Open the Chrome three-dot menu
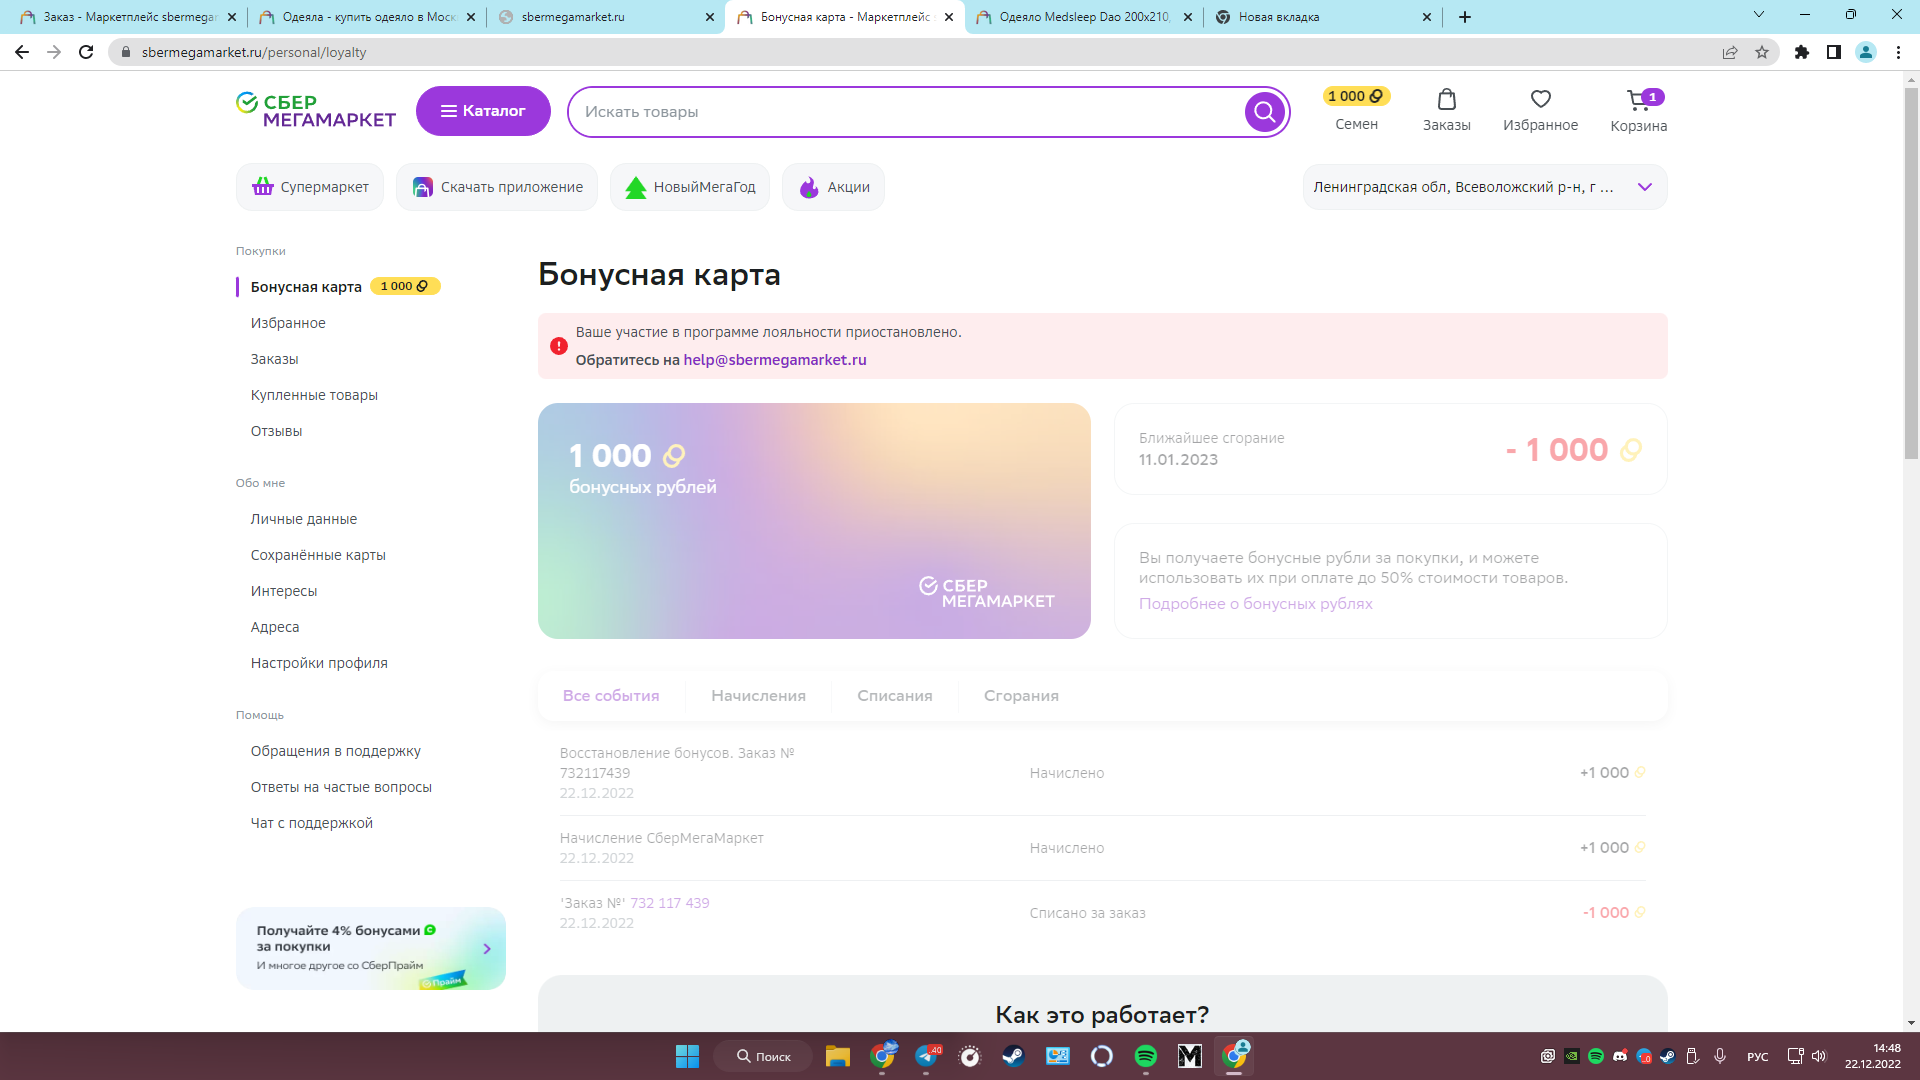Viewport: 1920px width, 1080px height. coord(1898,52)
